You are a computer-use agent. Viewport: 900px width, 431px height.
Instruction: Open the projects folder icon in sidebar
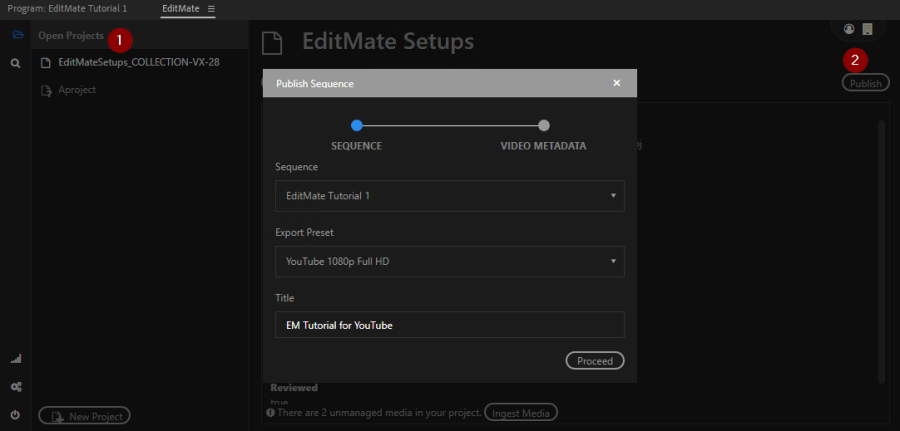pyautogui.click(x=18, y=35)
